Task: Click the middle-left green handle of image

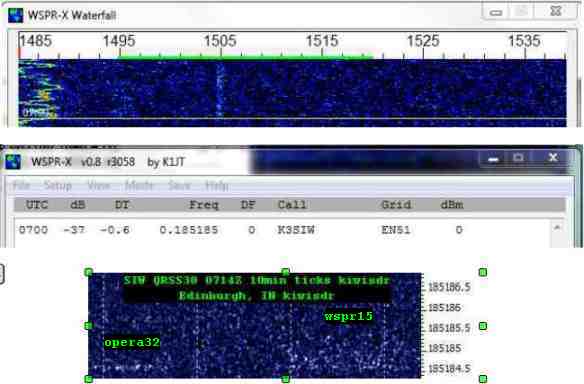Action: 89,326
